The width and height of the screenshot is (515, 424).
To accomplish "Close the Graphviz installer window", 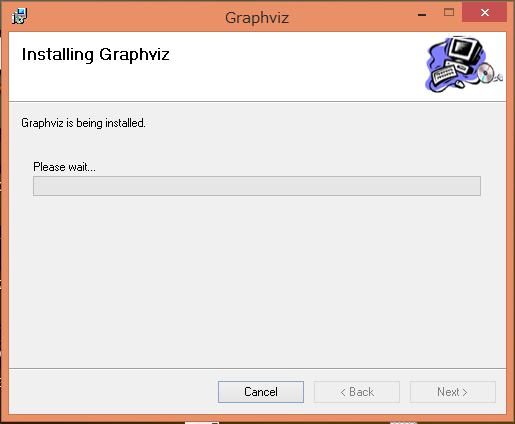I will point(485,13).
